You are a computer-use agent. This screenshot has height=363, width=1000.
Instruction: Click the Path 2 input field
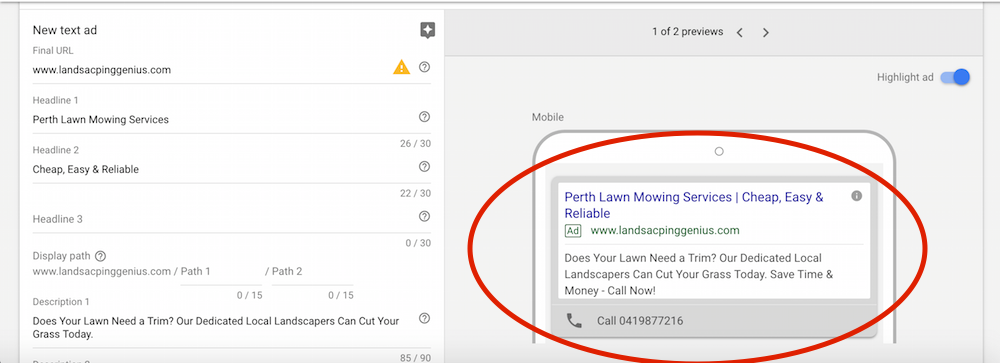pos(312,272)
